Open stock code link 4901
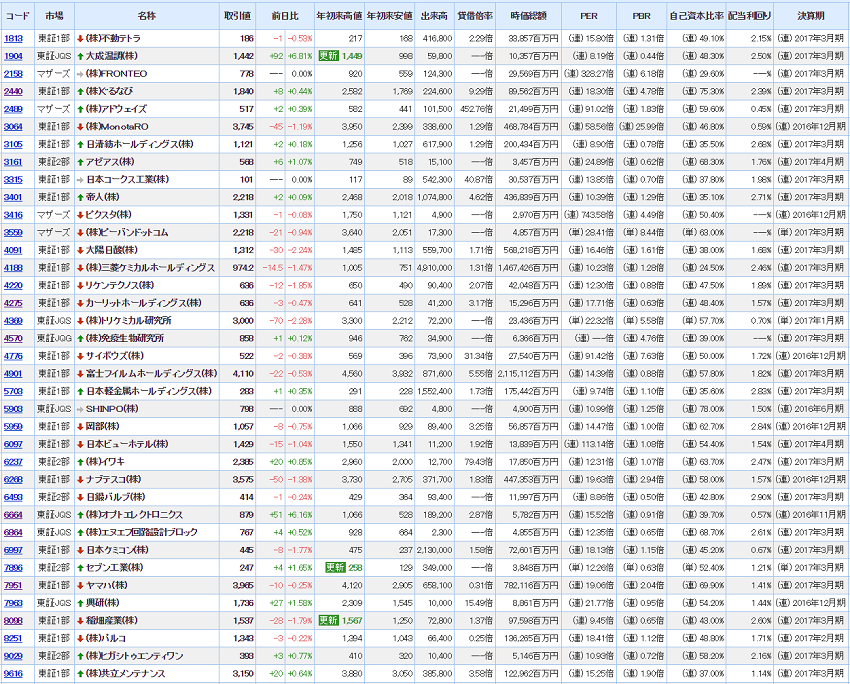This screenshot has height=684, width=850. coord(13,373)
